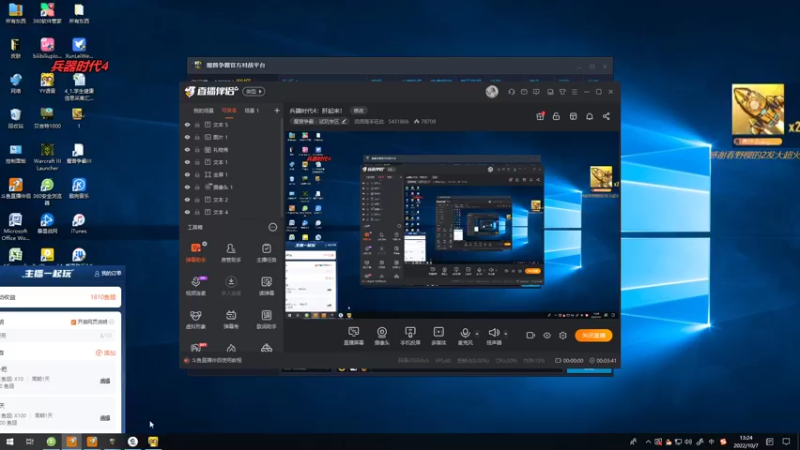Viewport: 800px width, 450px height.
Task: Toggle visibility of 摄像头 1 source
Action: [187, 187]
